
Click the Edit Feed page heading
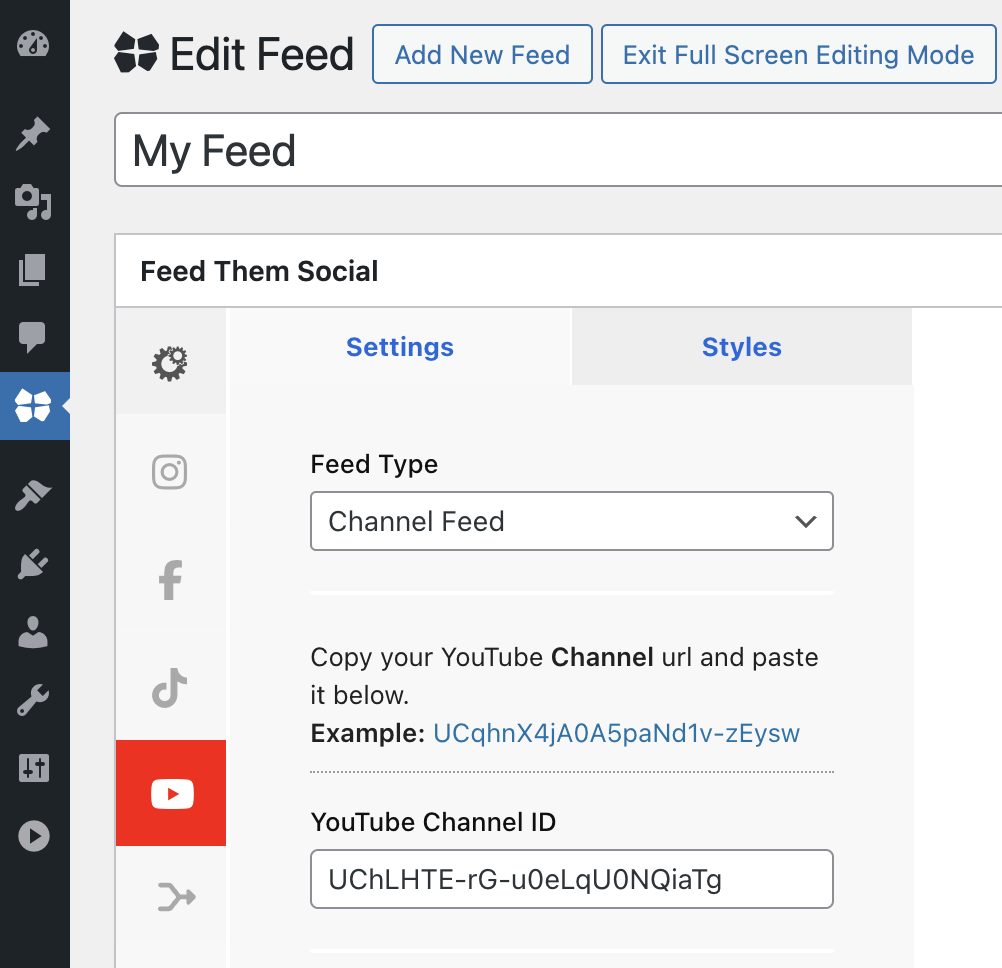pos(261,54)
